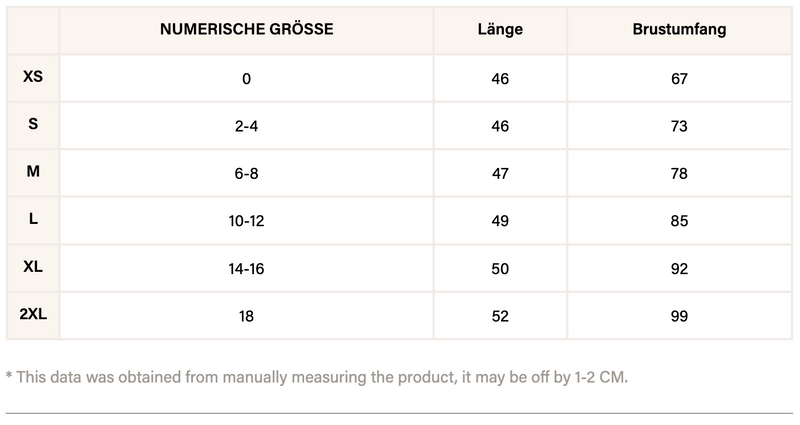Screen dimensions: 800x425
Task: Click the L size row label
Action: [33, 220]
